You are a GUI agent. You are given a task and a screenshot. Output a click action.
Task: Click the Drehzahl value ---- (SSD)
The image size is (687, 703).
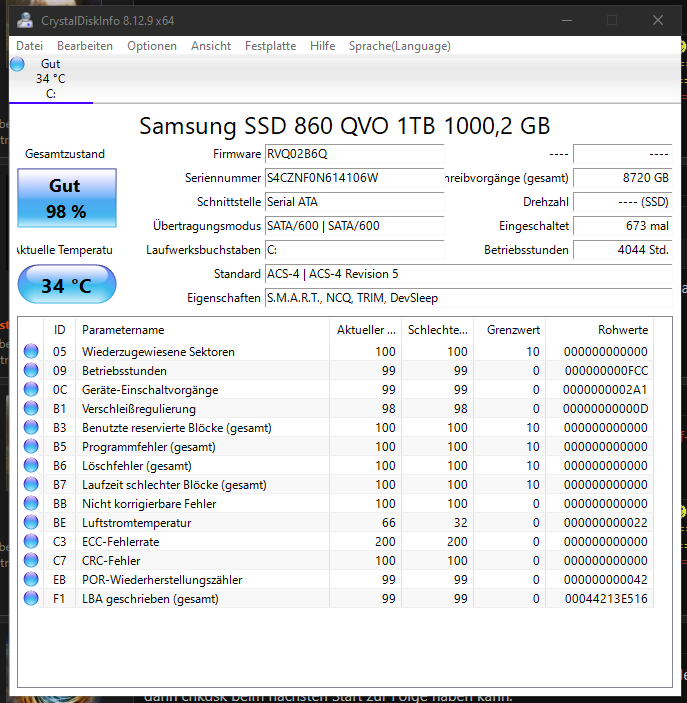(x=622, y=202)
